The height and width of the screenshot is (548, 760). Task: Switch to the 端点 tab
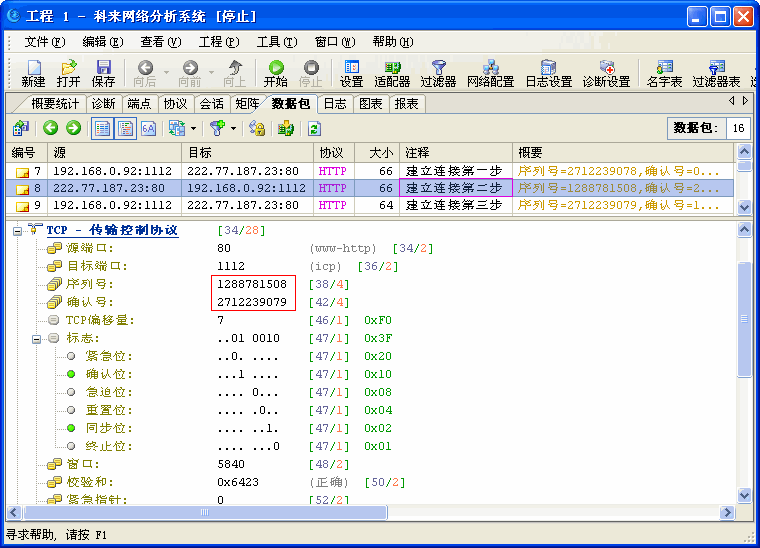coord(139,104)
